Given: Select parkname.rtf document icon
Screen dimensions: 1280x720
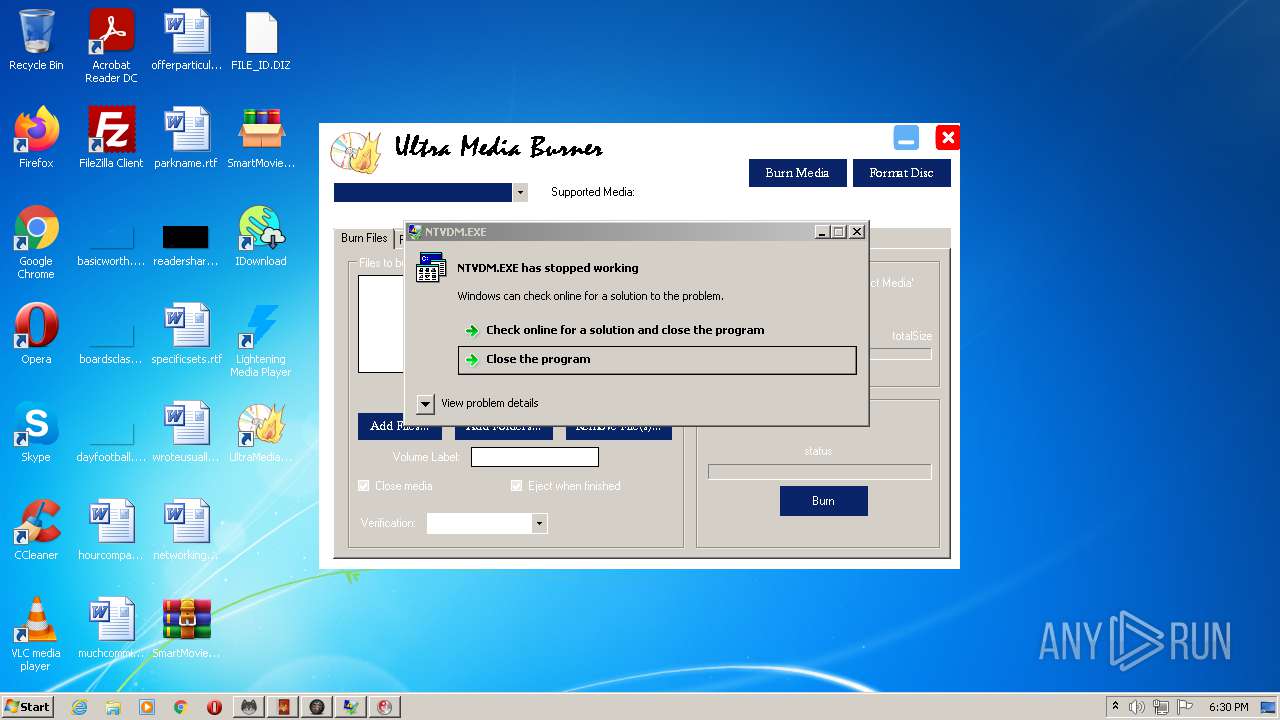Looking at the screenshot, I should point(187,138).
